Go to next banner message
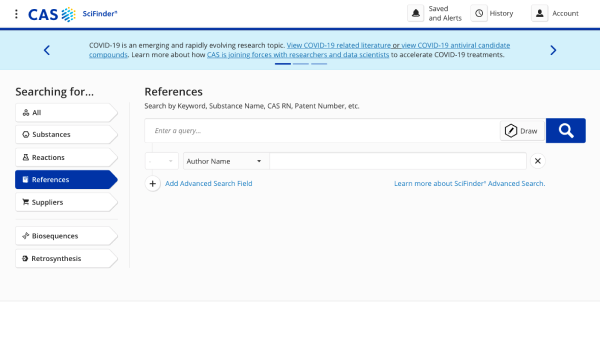The image size is (600, 360). click(553, 50)
